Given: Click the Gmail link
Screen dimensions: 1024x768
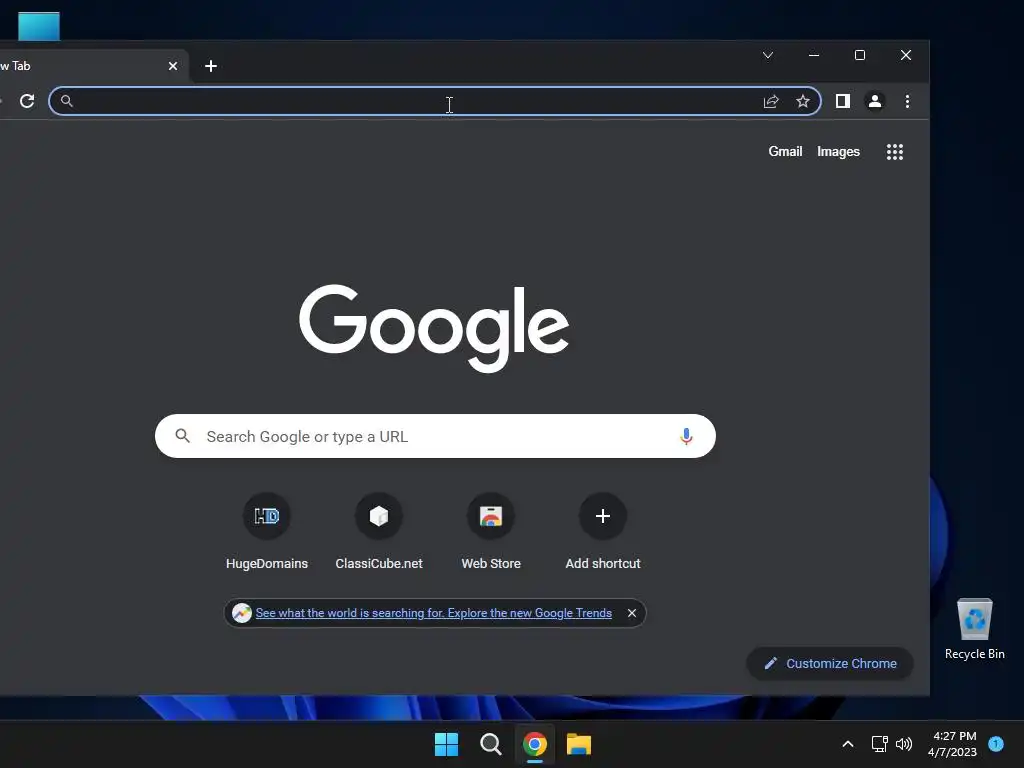Looking at the screenshot, I should click(785, 152).
